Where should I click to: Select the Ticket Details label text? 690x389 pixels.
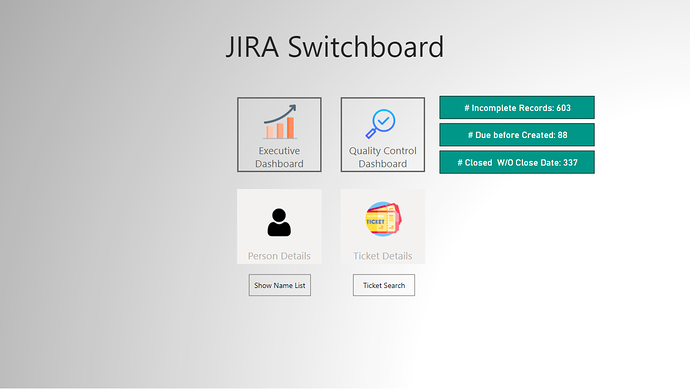[x=383, y=256]
